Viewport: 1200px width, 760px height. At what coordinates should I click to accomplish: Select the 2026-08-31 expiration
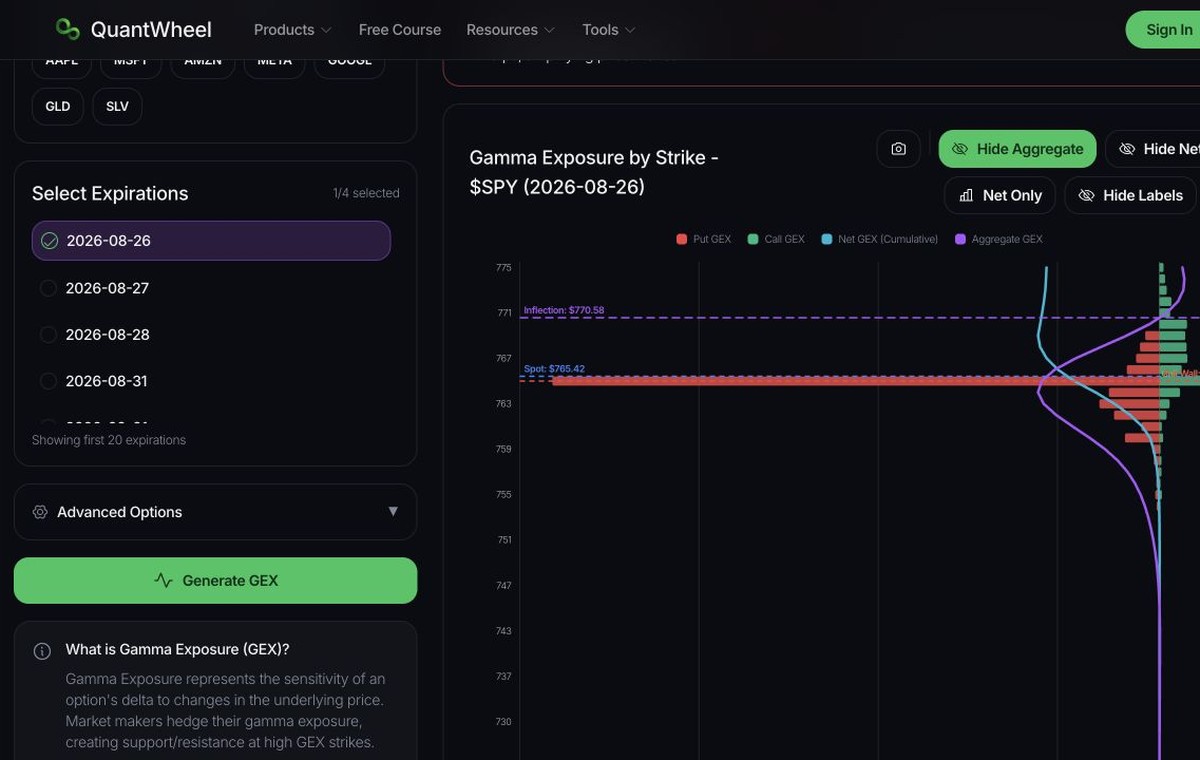(211, 381)
